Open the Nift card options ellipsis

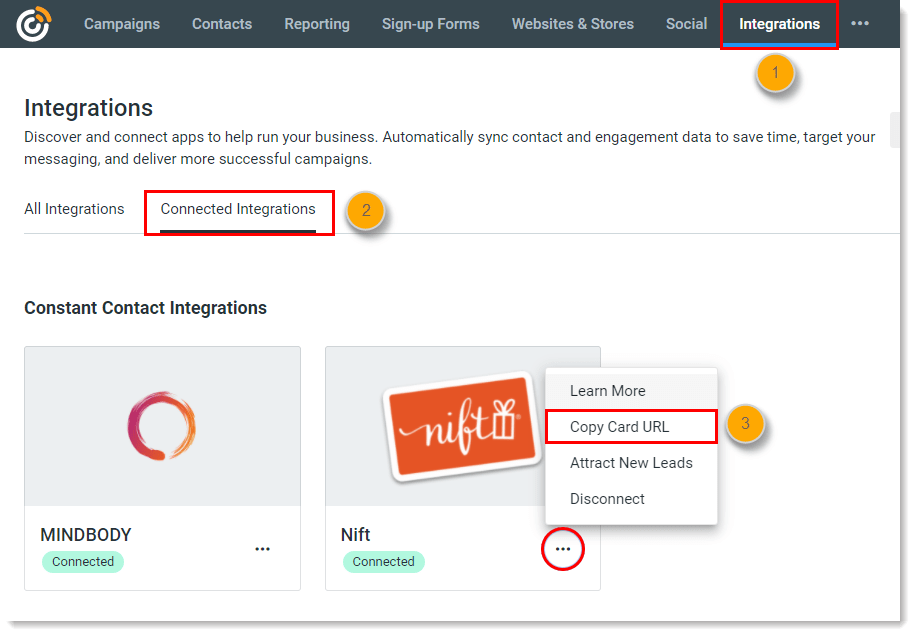click(x=563, y=549)
